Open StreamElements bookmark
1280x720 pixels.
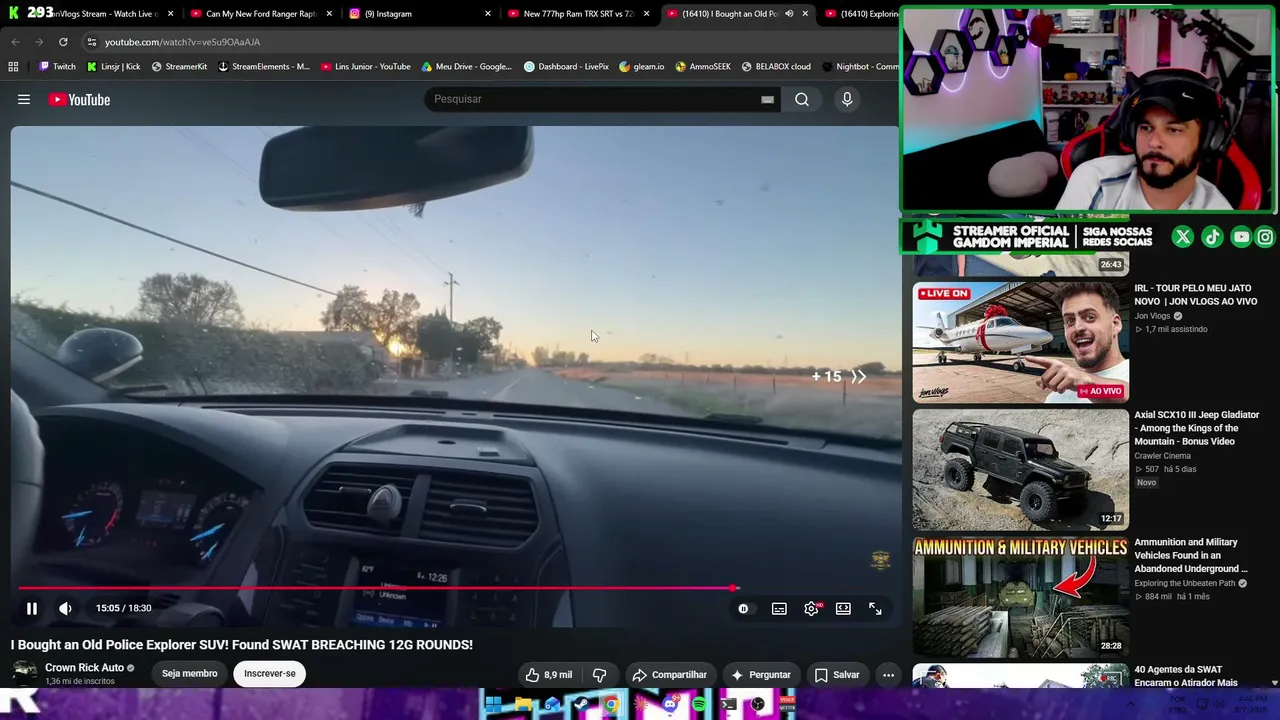264,67
